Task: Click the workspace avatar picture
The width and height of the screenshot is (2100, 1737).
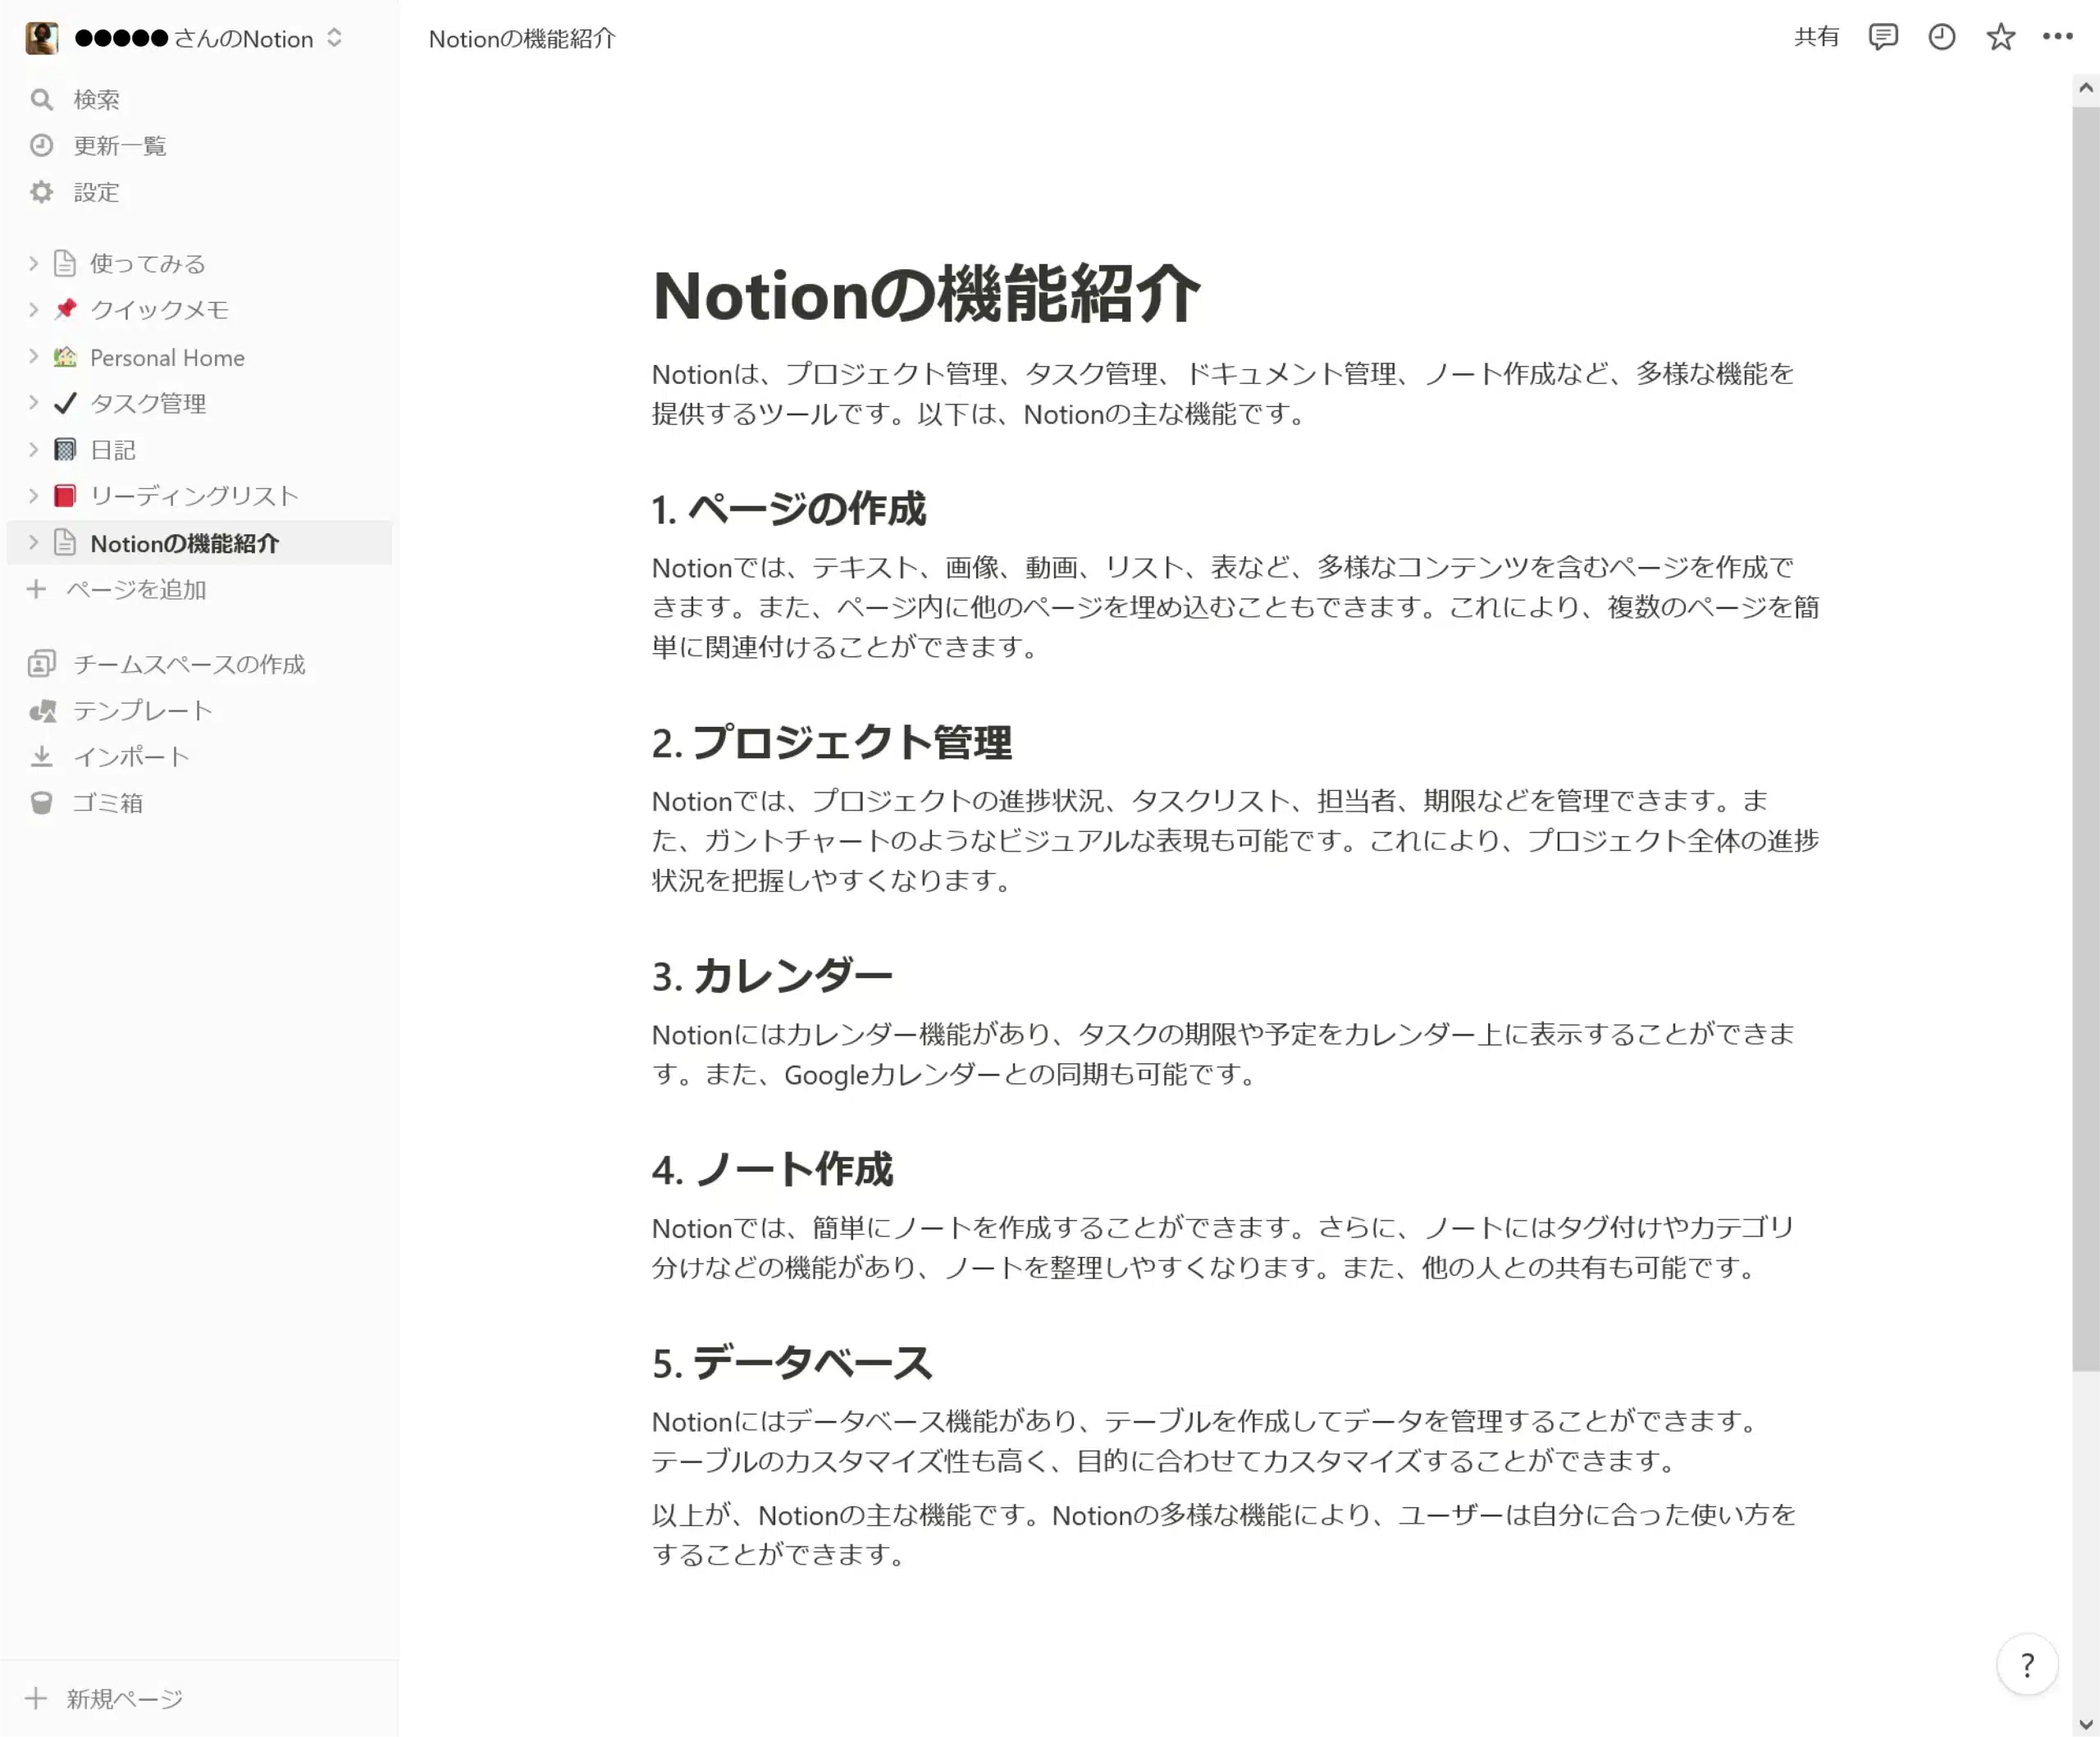Action: point(42,38)
